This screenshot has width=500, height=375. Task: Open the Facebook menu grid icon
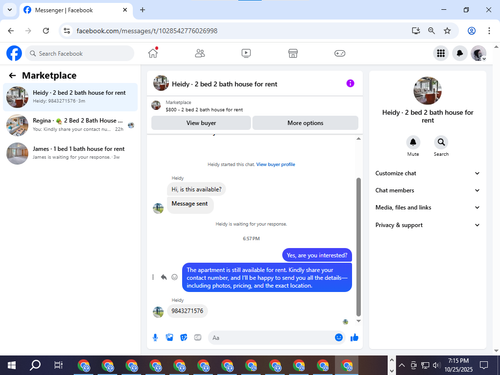point(441,53)
